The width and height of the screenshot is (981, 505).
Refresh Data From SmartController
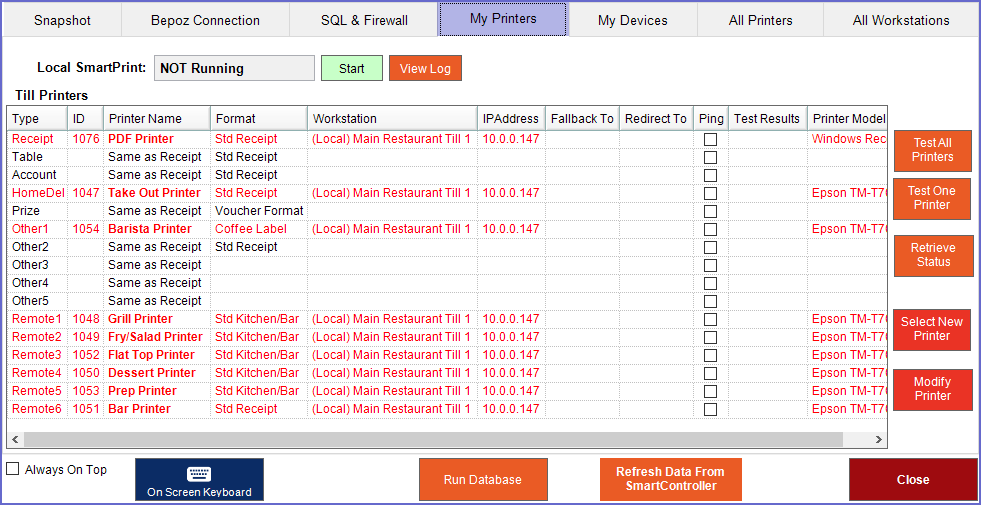coord(670,480)
